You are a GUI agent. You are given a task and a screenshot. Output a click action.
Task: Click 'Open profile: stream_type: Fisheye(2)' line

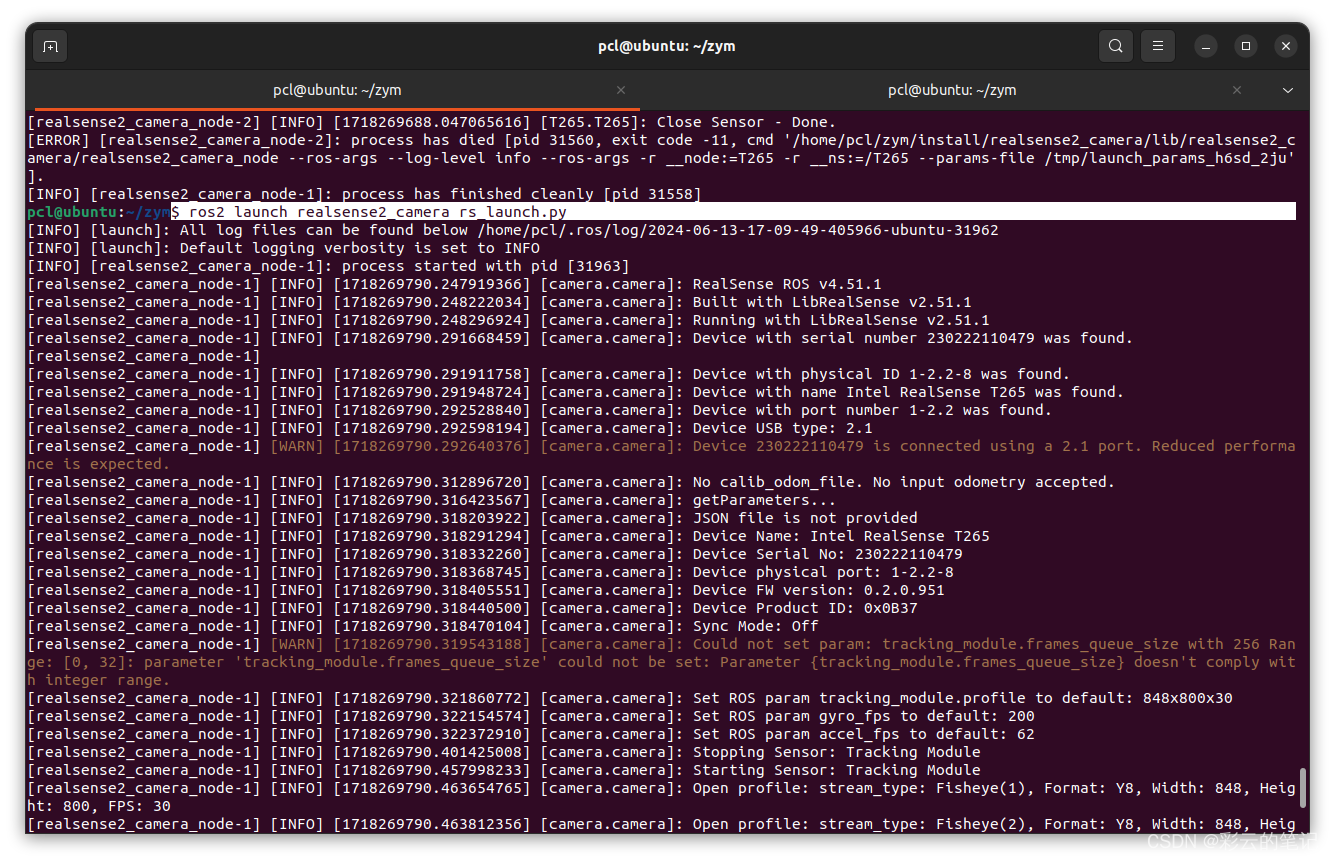coord(661,824)
